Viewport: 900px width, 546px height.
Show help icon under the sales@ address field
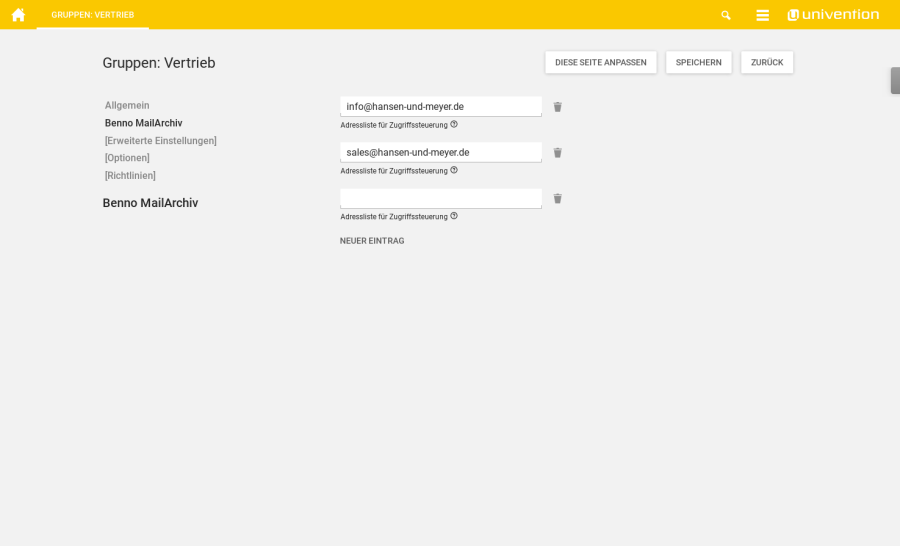coord(454,170)
